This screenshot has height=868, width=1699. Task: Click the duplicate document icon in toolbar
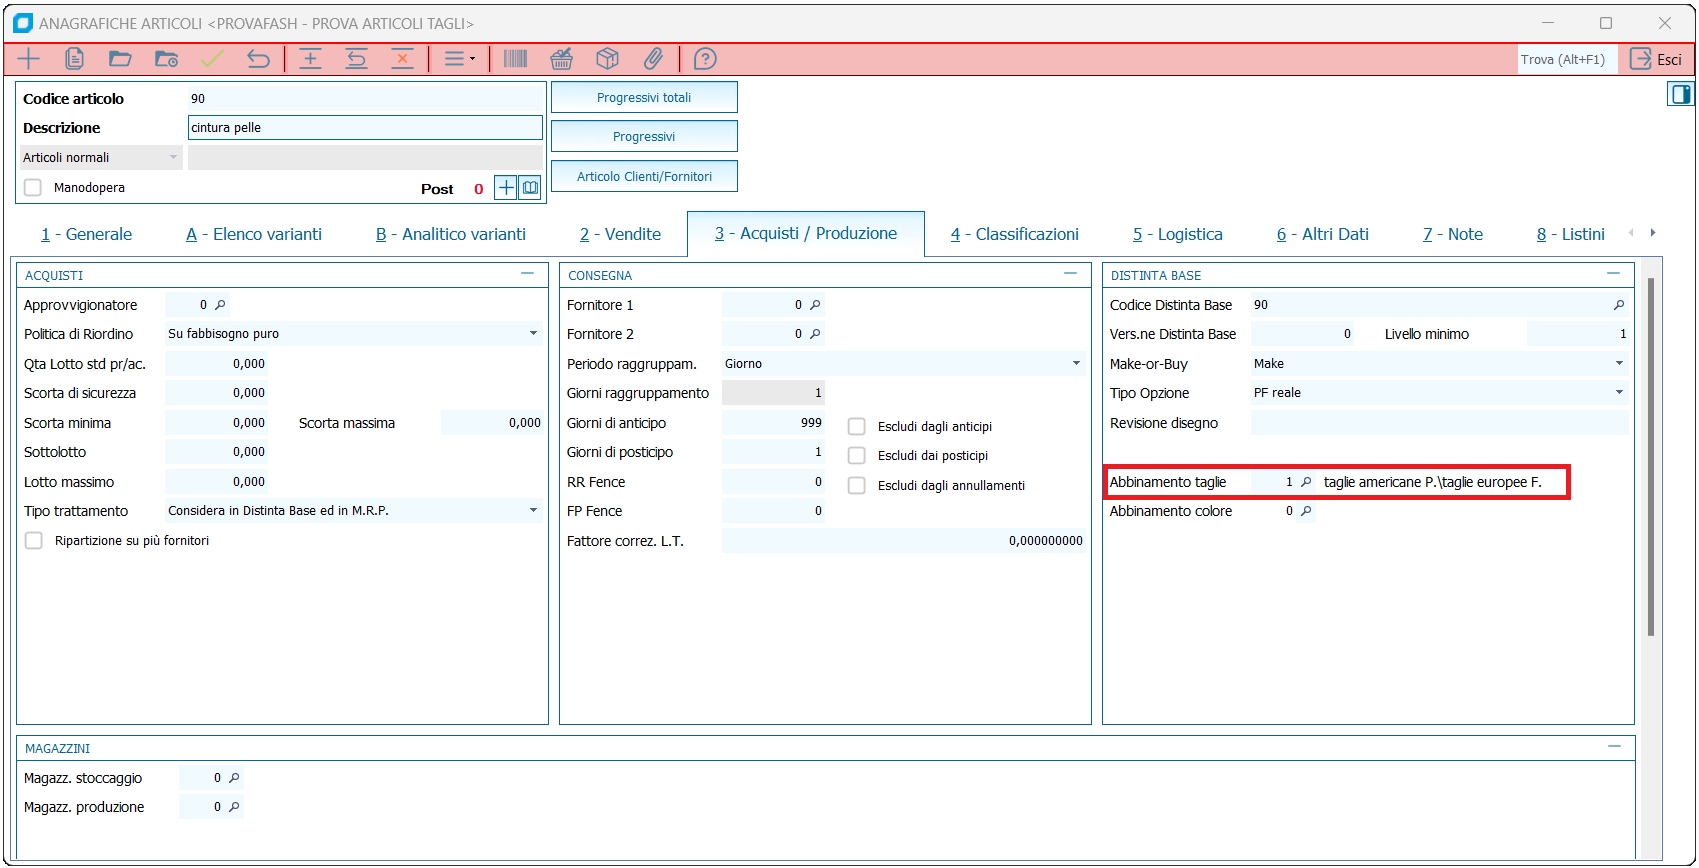pos(74,59)
